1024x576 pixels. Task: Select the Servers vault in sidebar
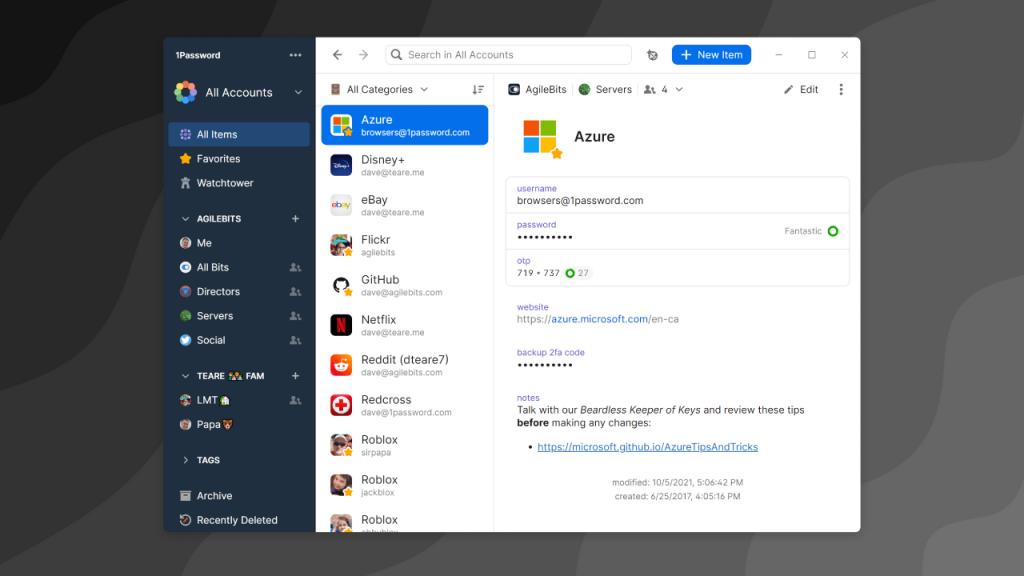214,316
